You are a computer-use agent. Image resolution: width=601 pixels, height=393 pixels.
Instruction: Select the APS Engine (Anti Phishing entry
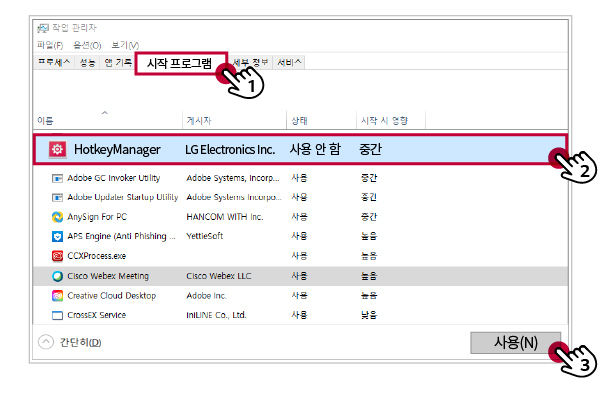[121, 236]
